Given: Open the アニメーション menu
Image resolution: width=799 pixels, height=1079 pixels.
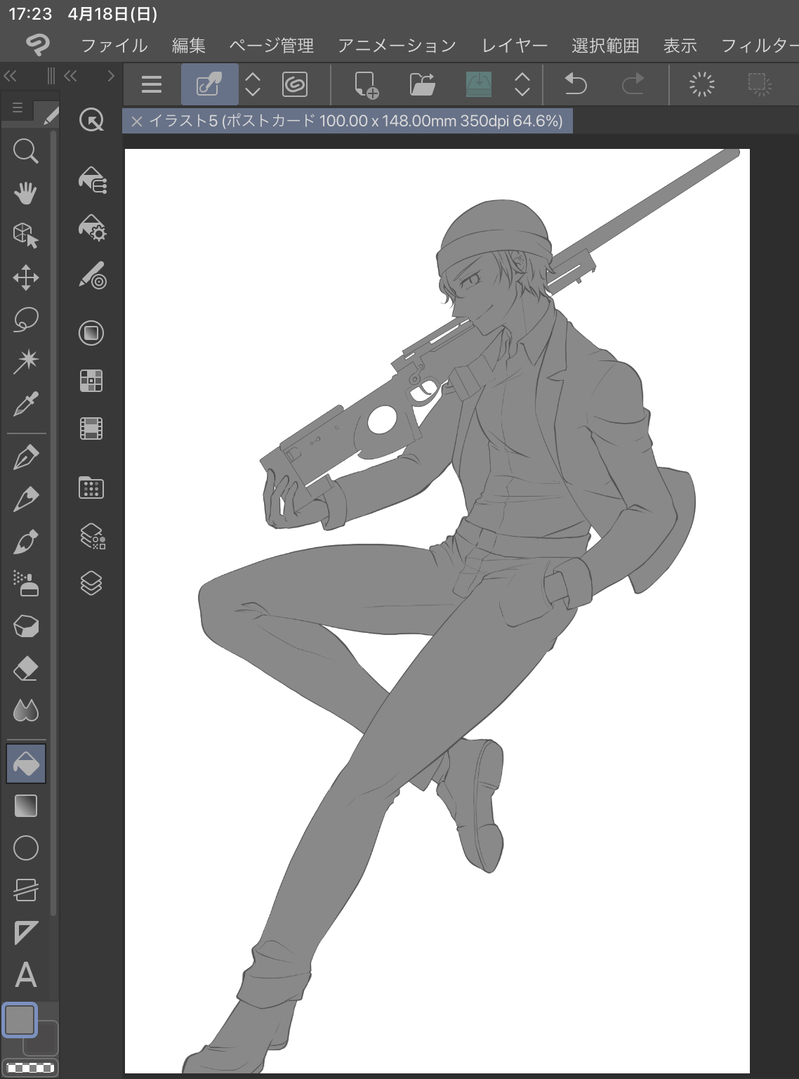Looking at the screenshot, I should click(x=397, y=46).
